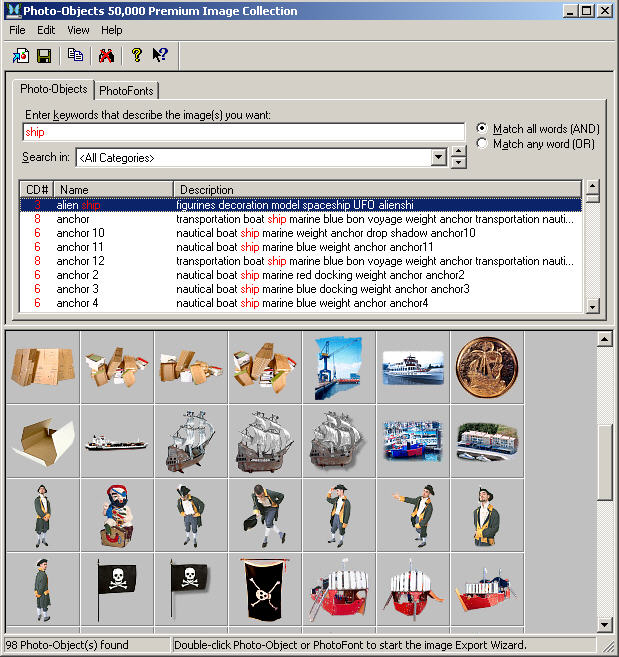Switch to the Photo-Objects tab
Viewport: 619px width, 657px height.
(x=54, y=89)
